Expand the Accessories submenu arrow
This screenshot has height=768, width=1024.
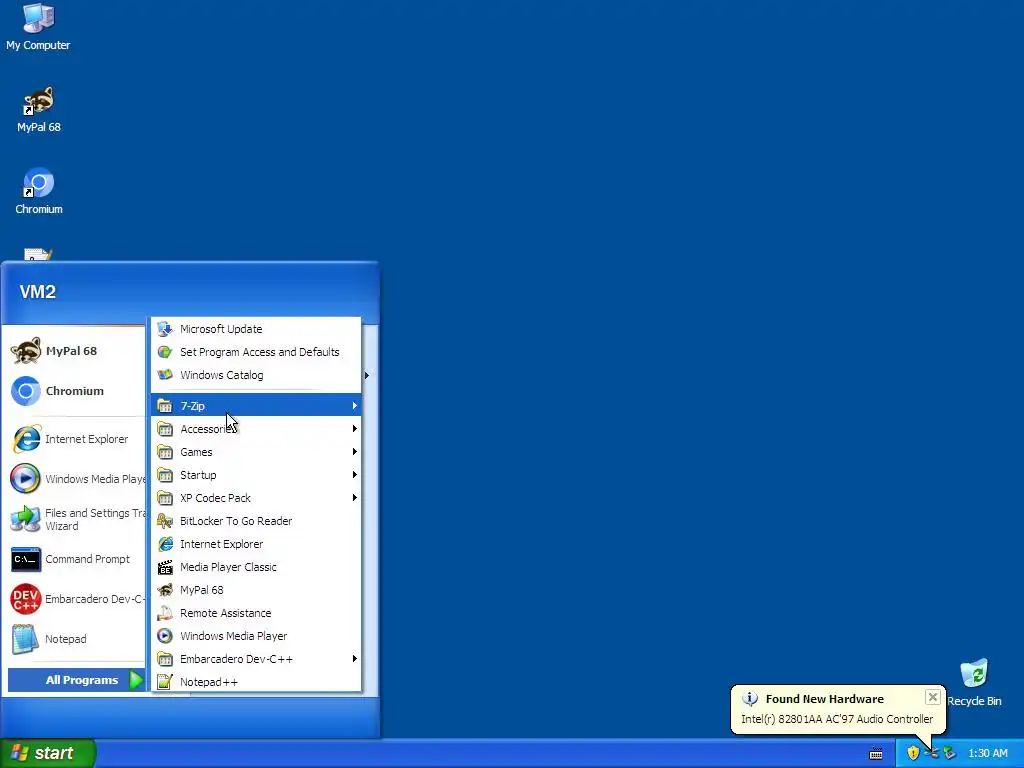click(x=355, y=428)
